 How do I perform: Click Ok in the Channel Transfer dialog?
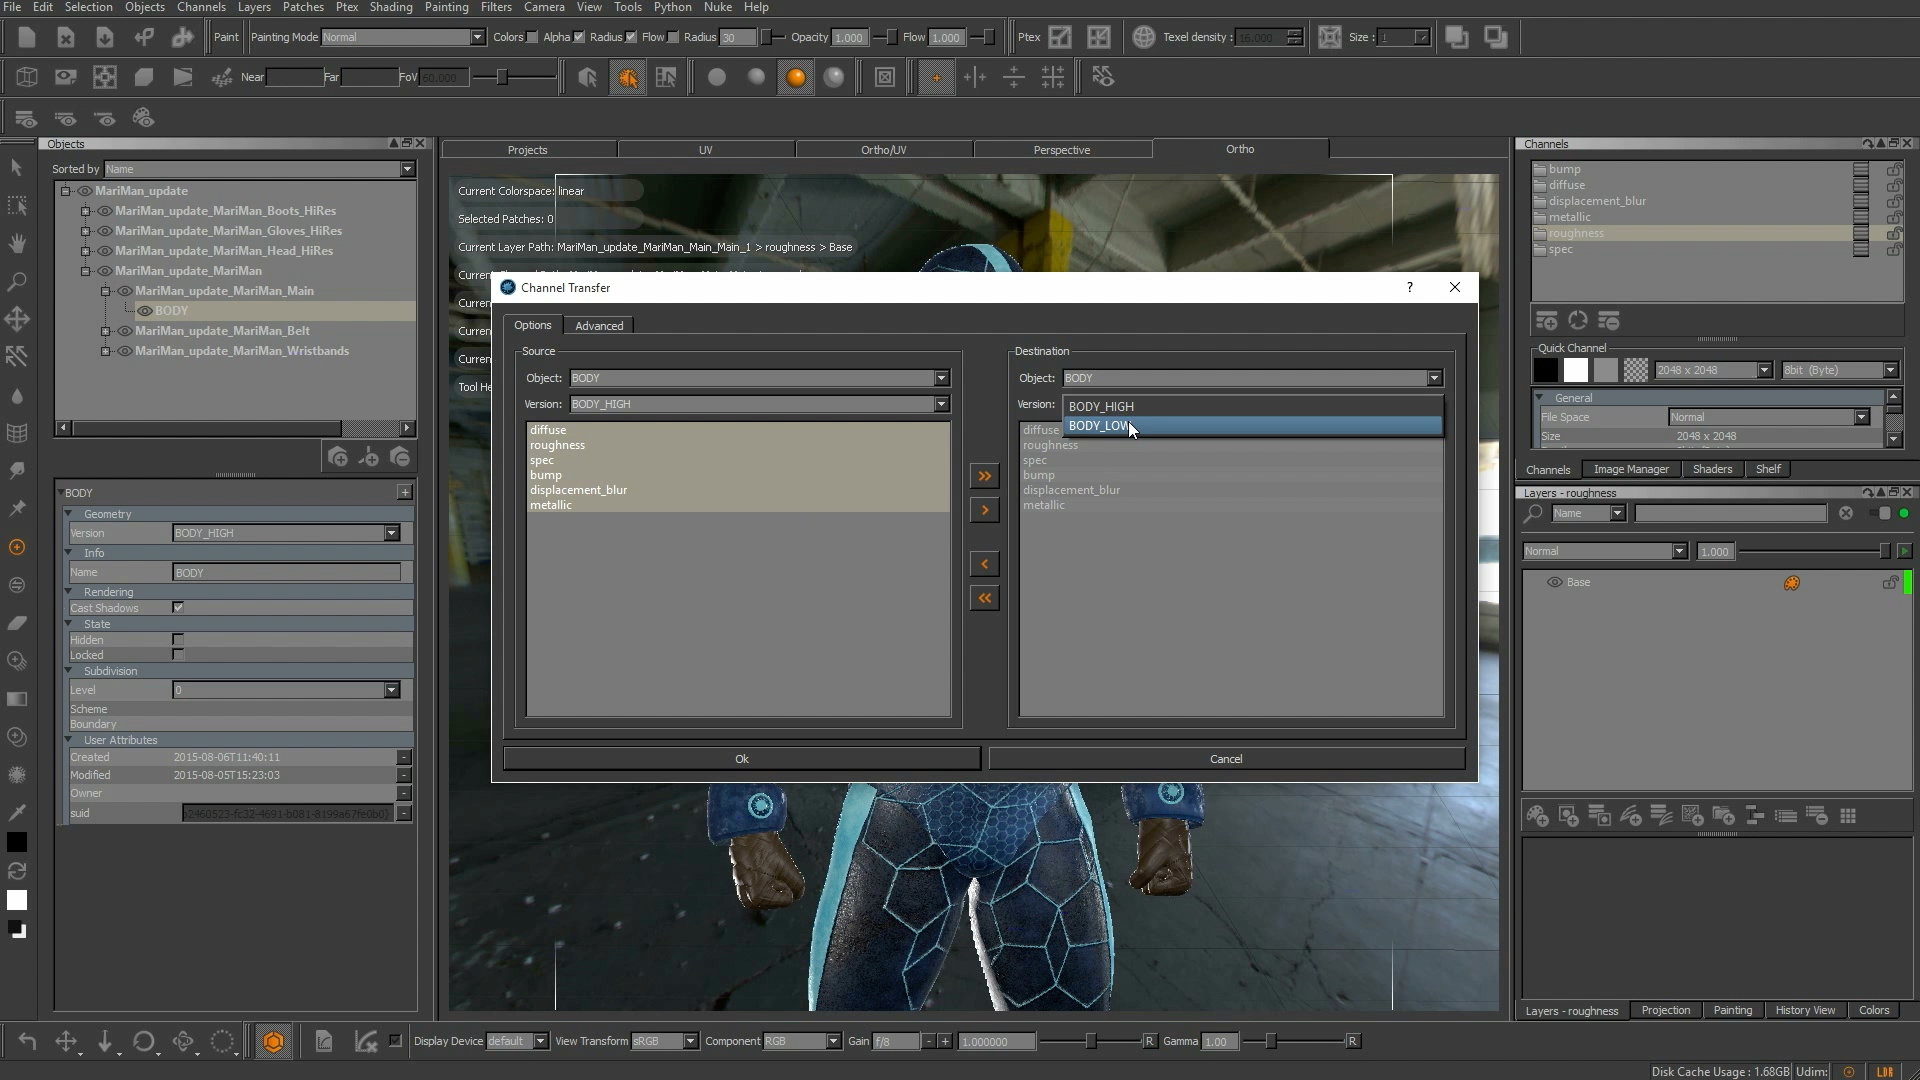pyautogui.click(x=740, y=758)
